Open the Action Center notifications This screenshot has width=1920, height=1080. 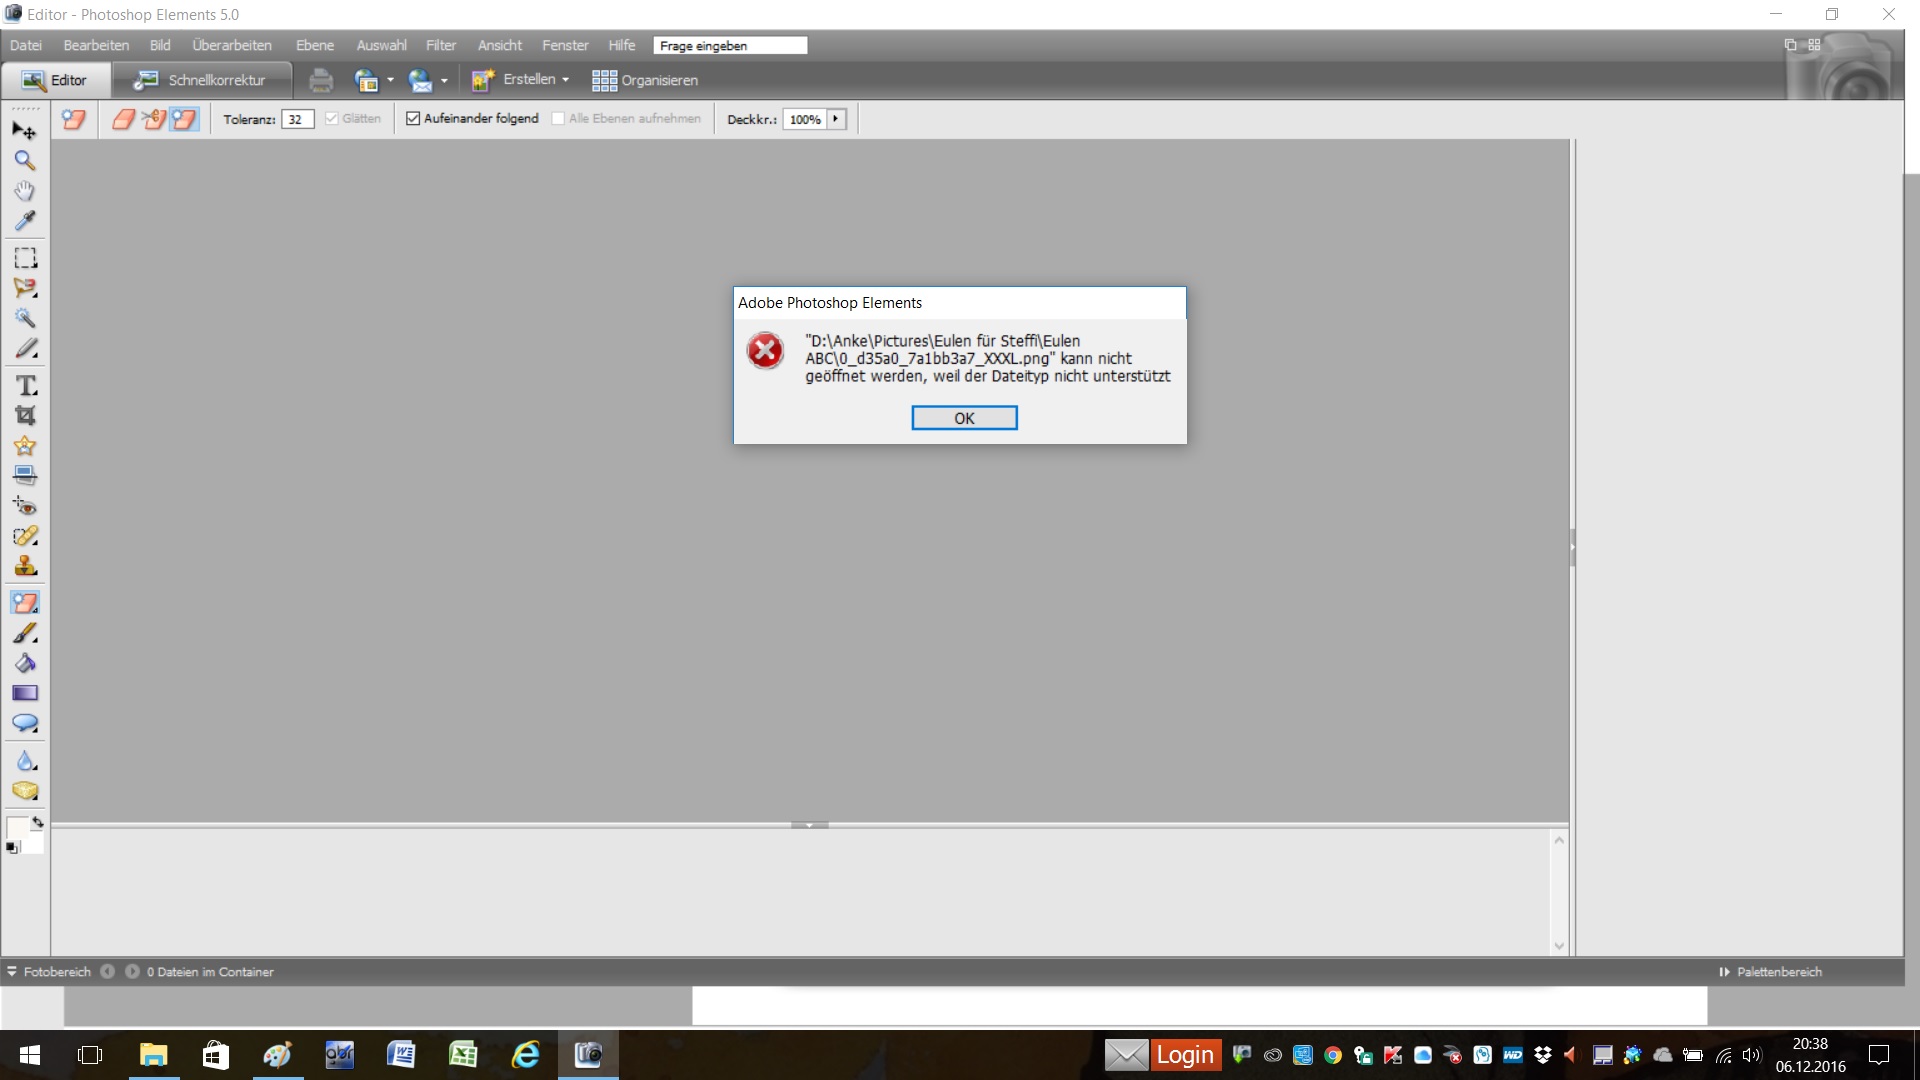pyautogui.click(x=1879, y=1055)
